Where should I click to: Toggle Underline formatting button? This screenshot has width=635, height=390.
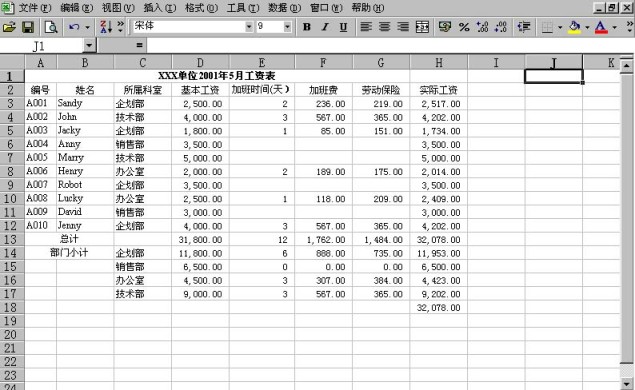[x=343, y=27]
